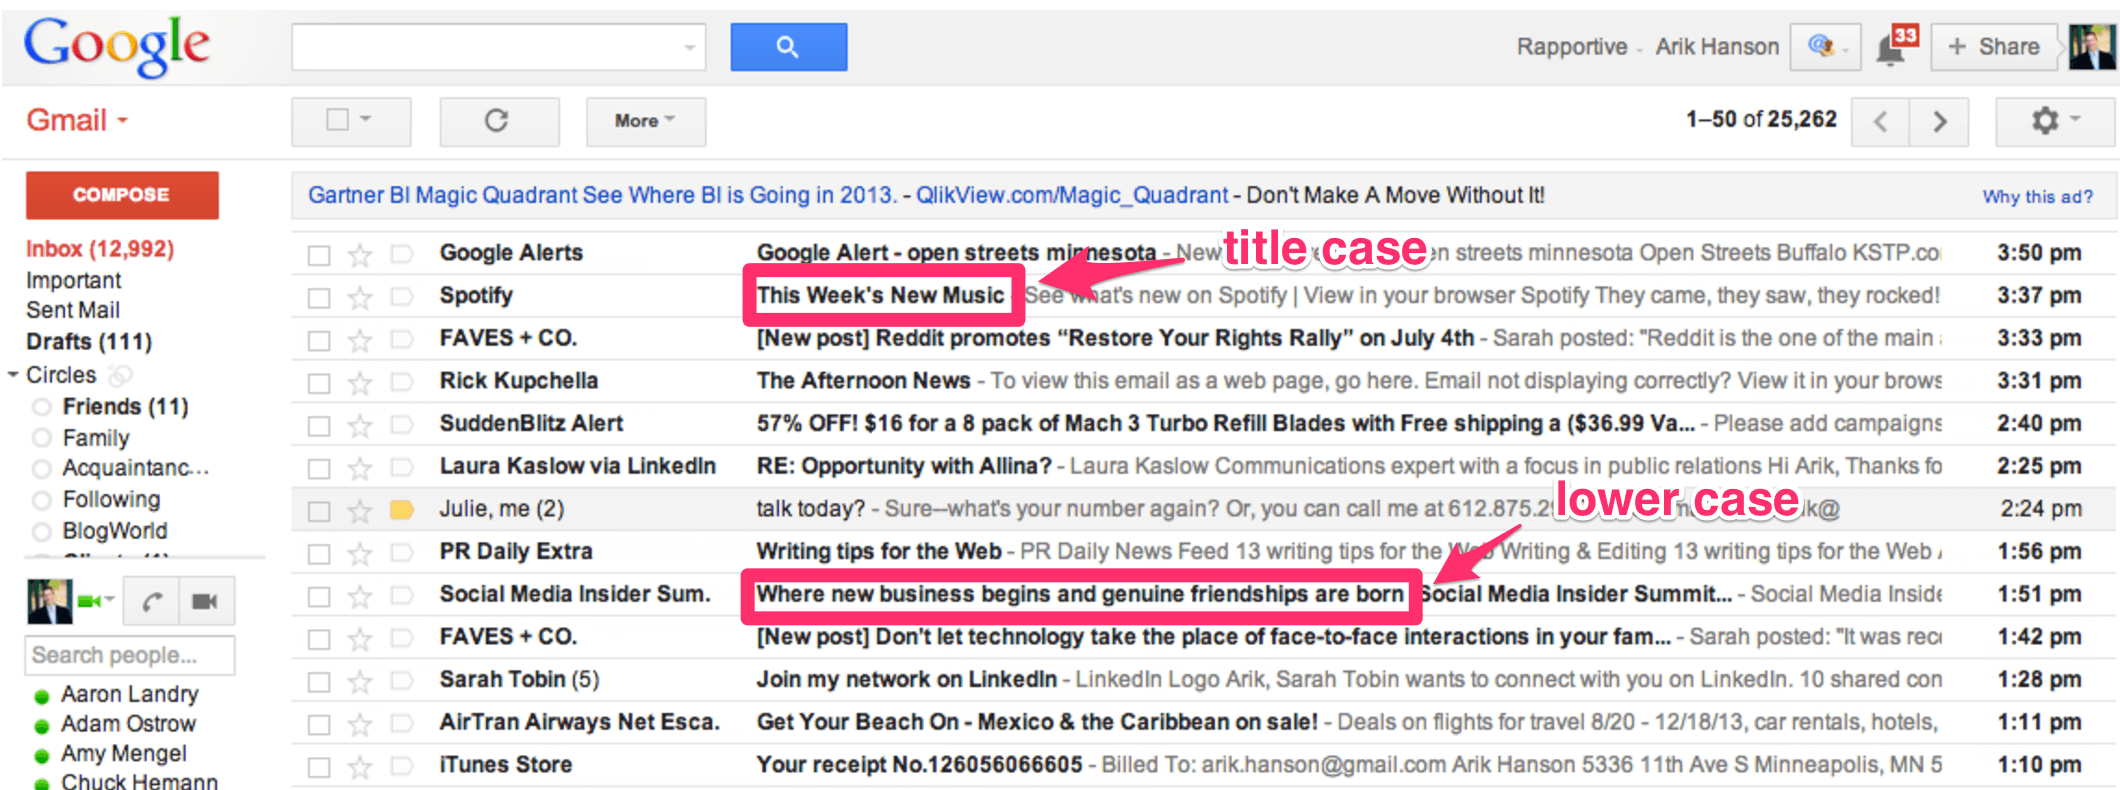Check the Julie, me (2) conversation
This screenshot has width=2120, height=790.
319,511
